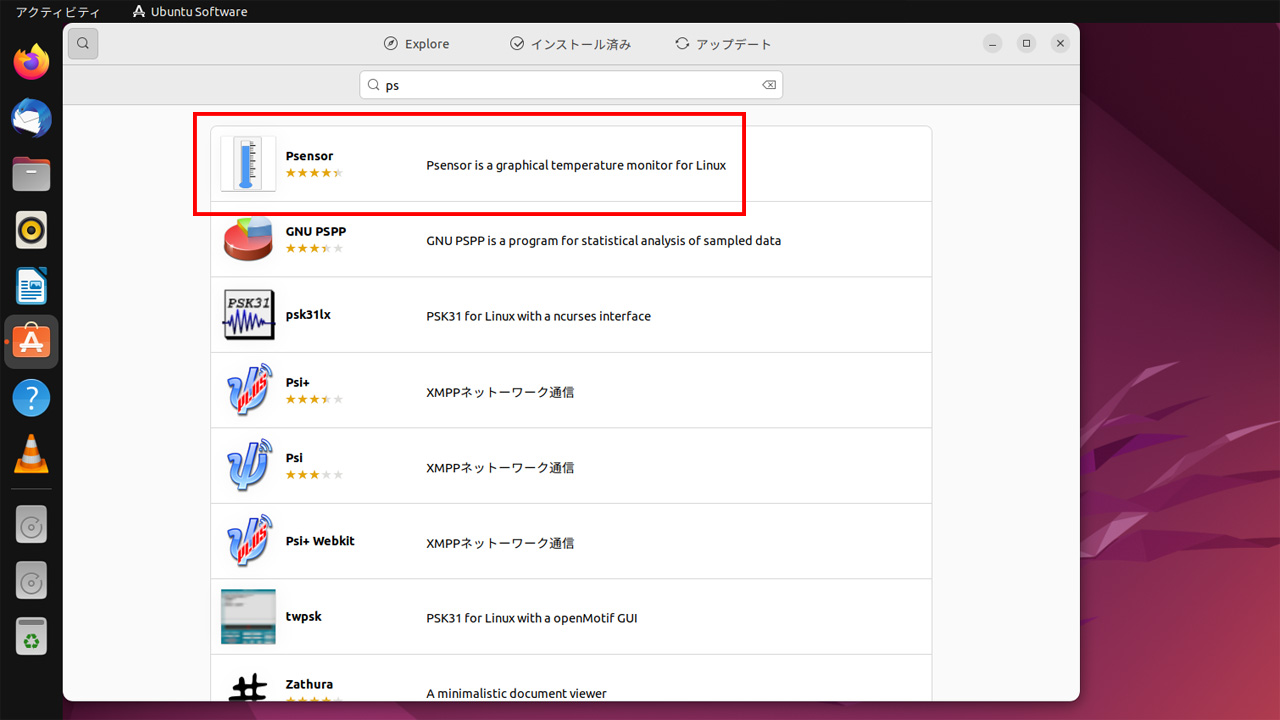Click Psensor star rating
Viewport: 1280px width, 720px height.
tap(314, 173)
